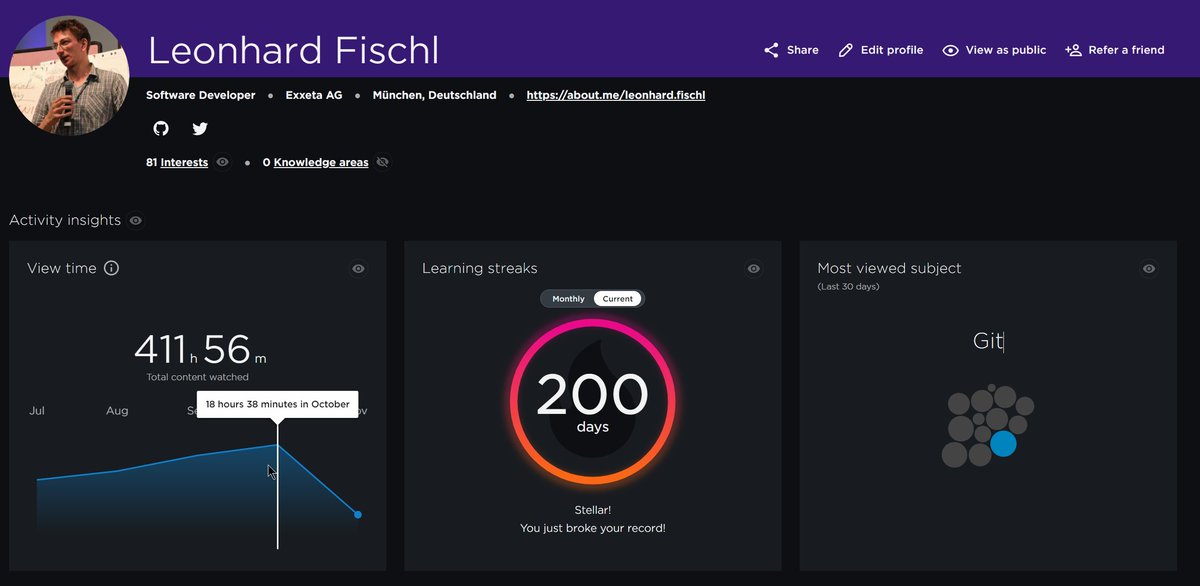
Task: Click the München, Deutschland location text
Action: (x=434, y=95)
